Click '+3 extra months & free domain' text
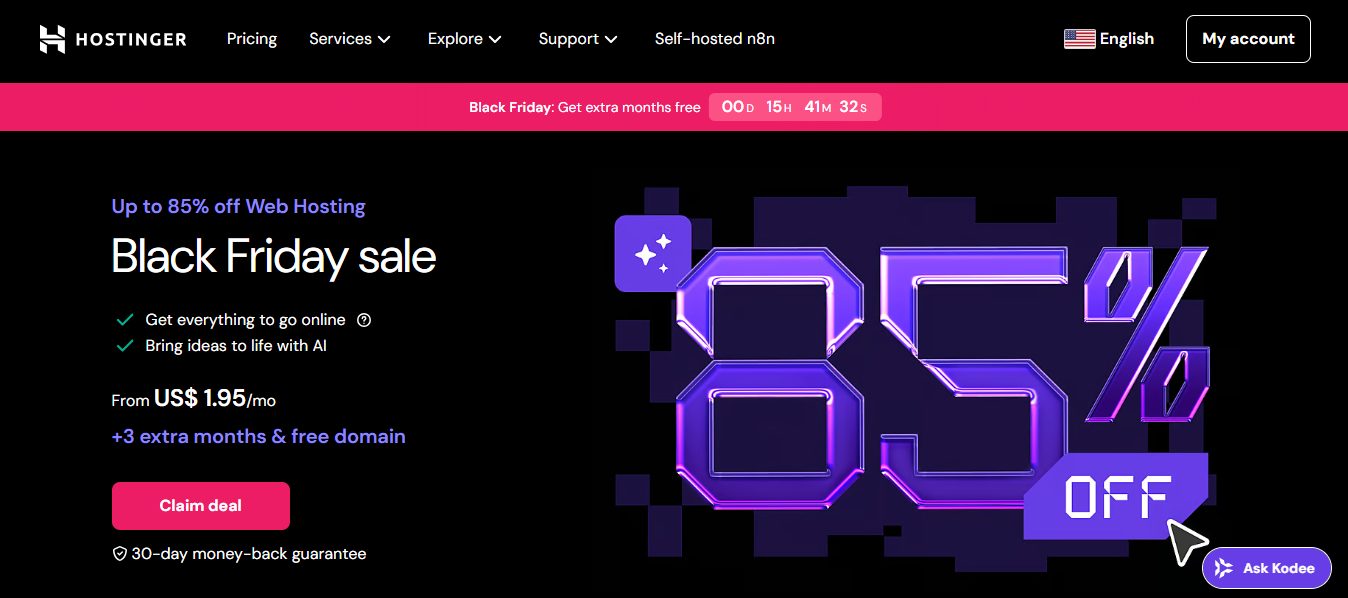 tap(258, 436)
